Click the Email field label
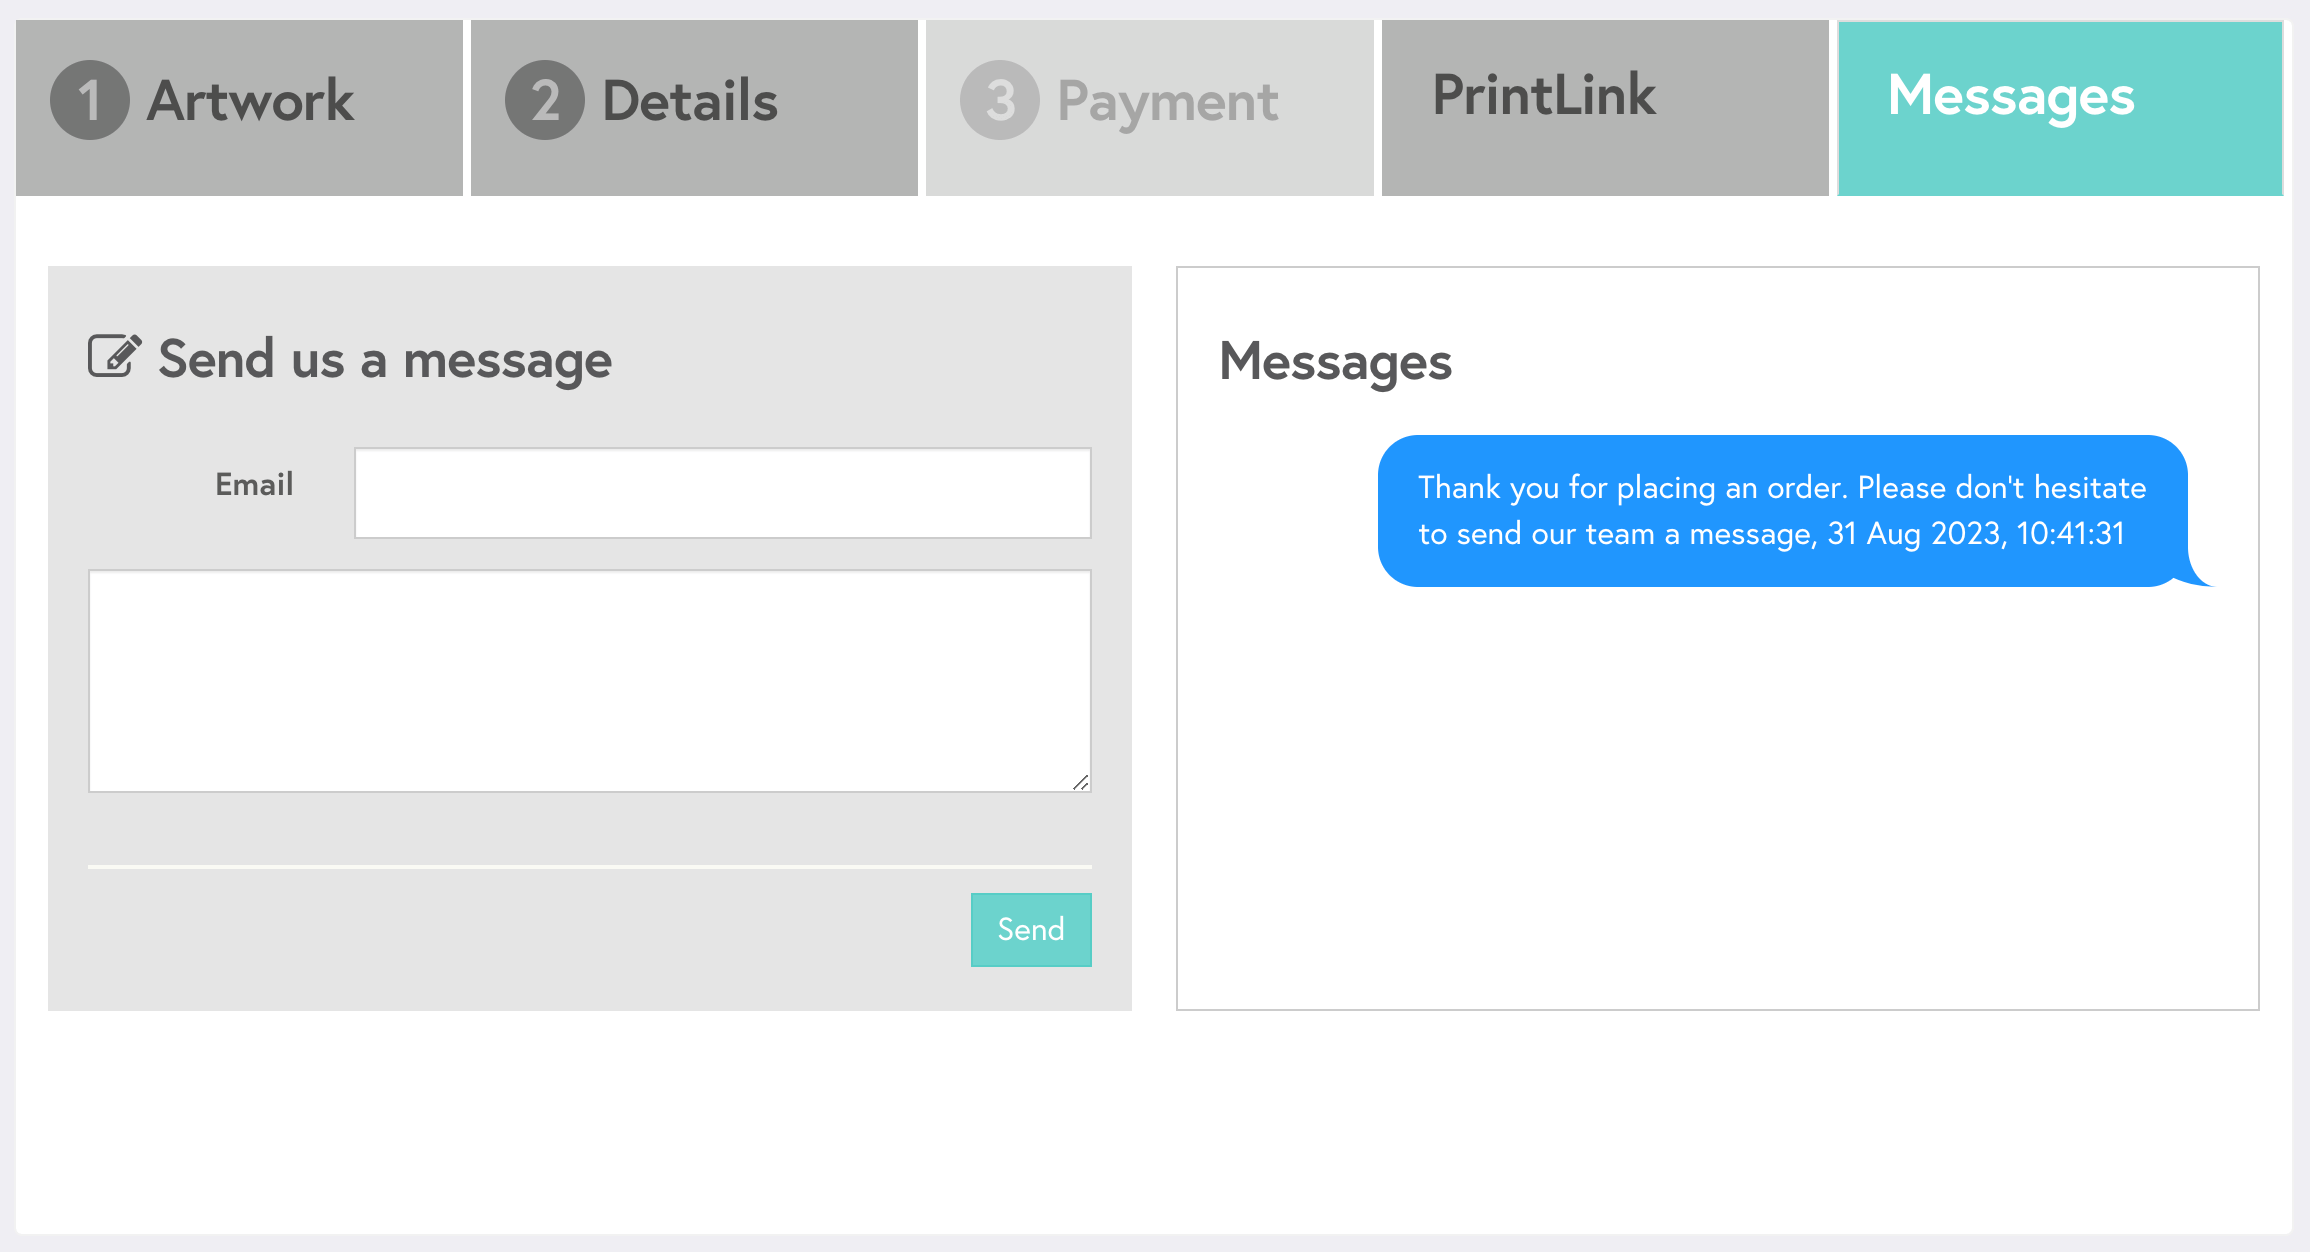The image size is (2310, 1252). (x=254, y=485)
